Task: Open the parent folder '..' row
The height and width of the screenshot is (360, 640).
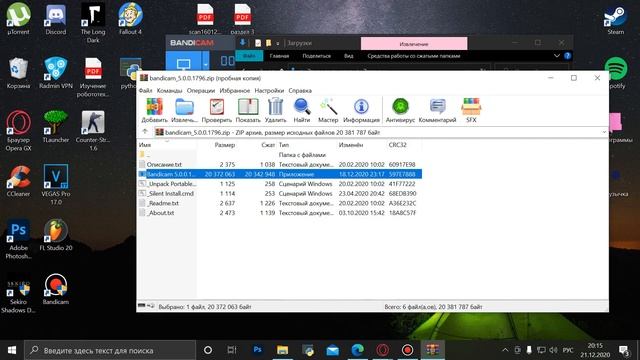Action: tap(280, 155)
